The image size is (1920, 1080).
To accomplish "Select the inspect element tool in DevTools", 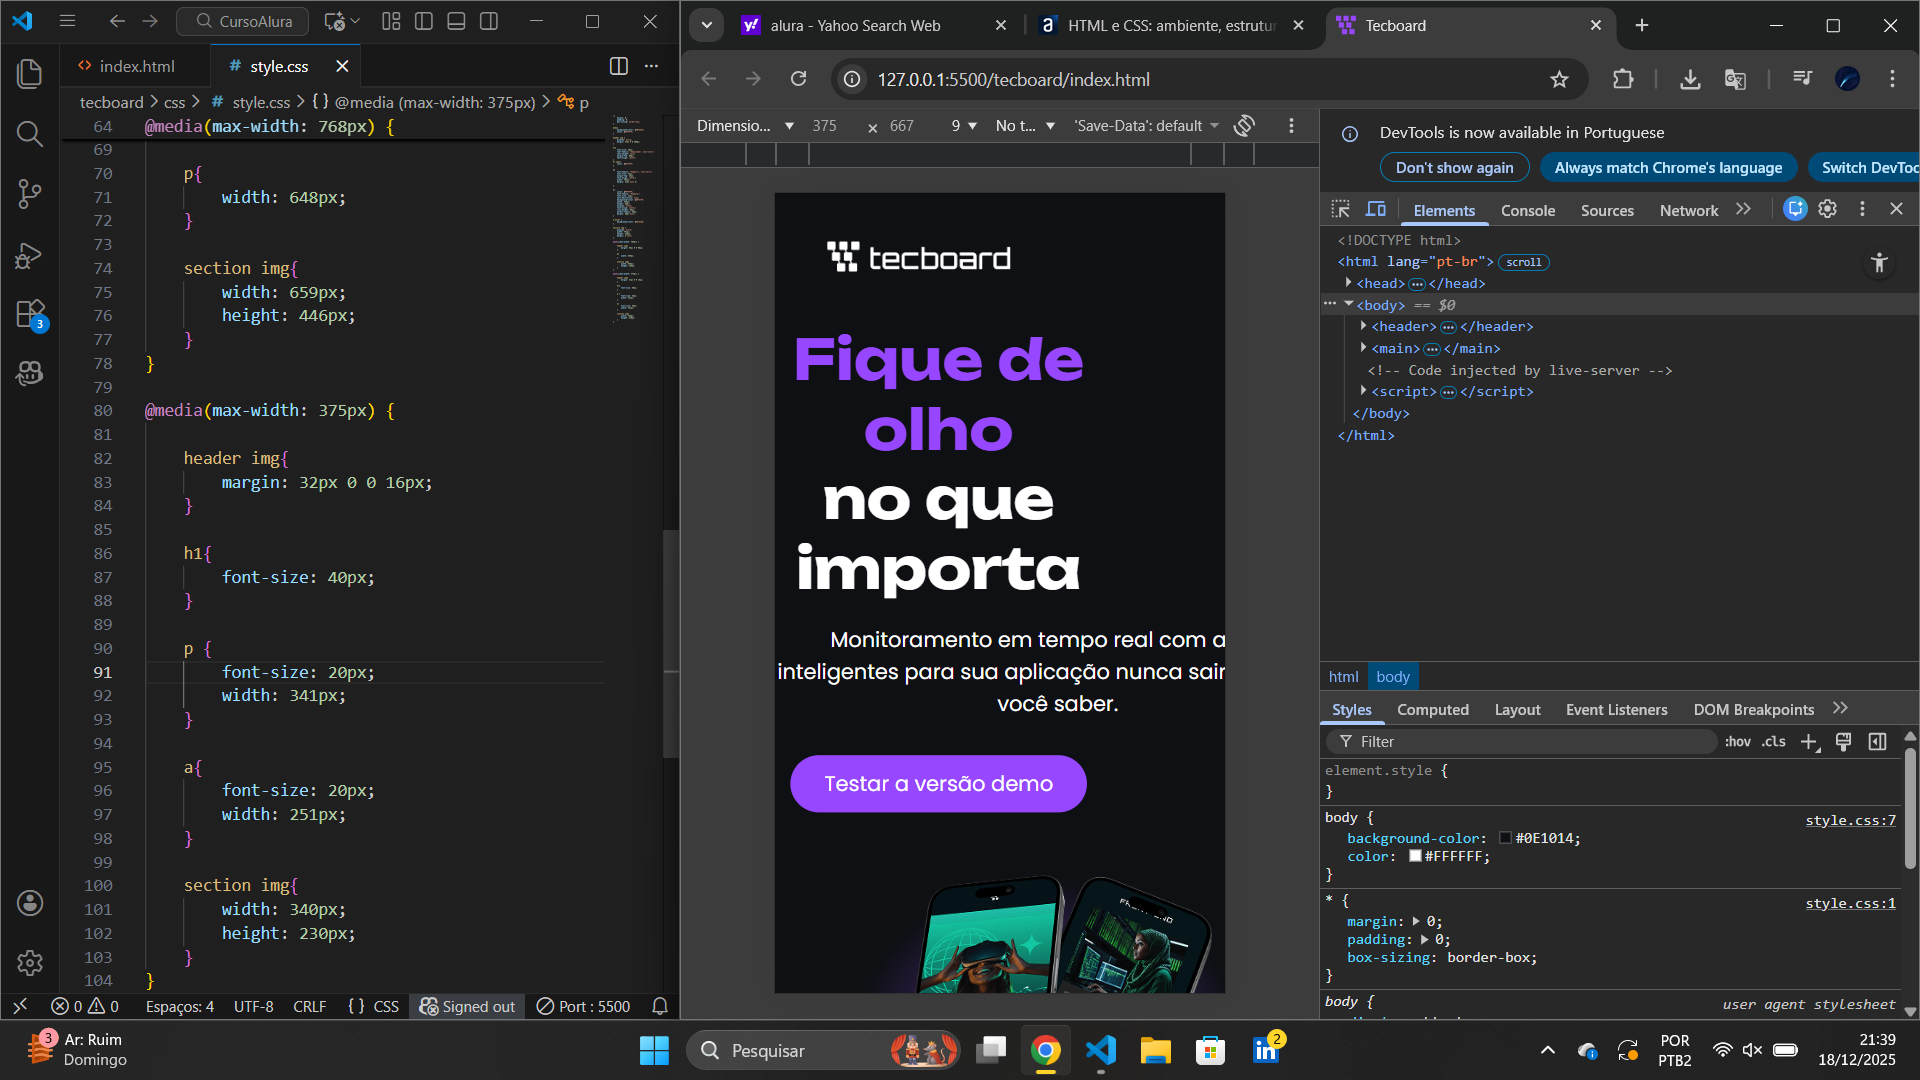I will pos(1340,209).
